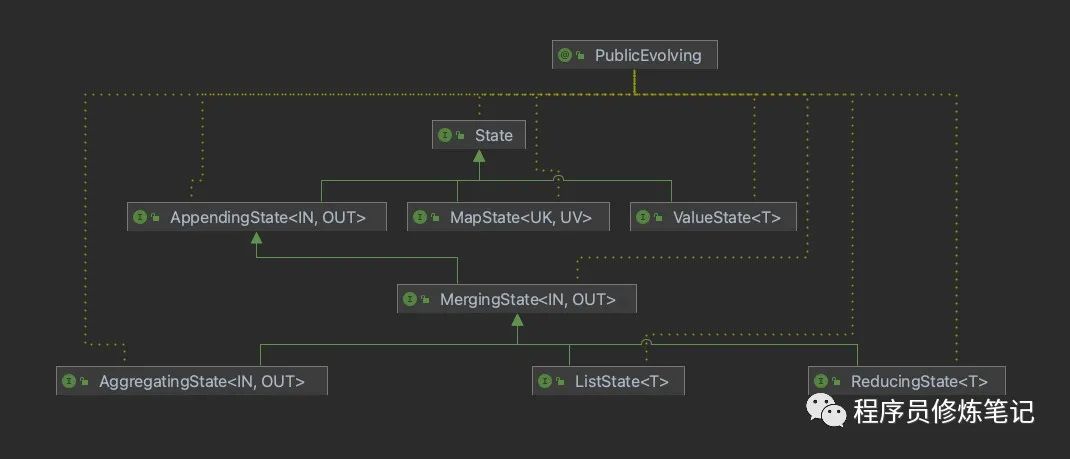Click the annotation icon beside PublicEvolving
The width and height of the screenshot is (1070, 459).
(564, 55)
